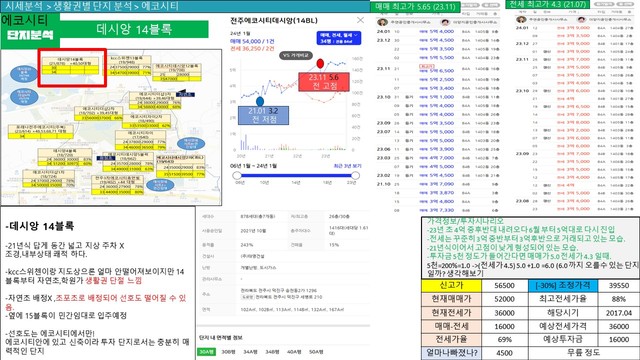Click the 현재매매가 table cell
Viewport: 640px width, 360px height.
point(451,299)
